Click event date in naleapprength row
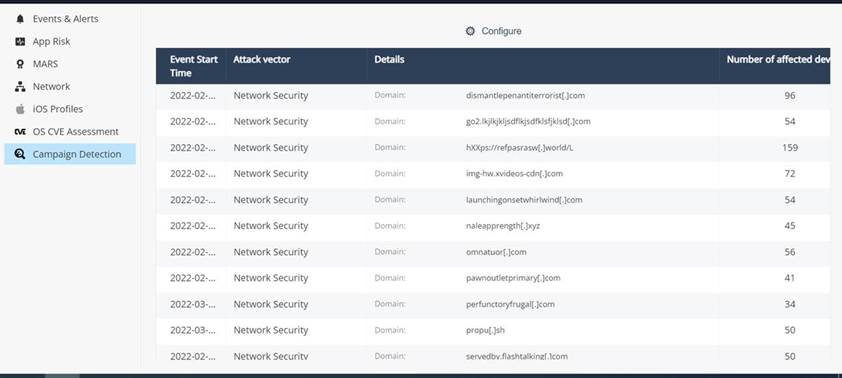 pyautogui.click(x=193, y=226)
